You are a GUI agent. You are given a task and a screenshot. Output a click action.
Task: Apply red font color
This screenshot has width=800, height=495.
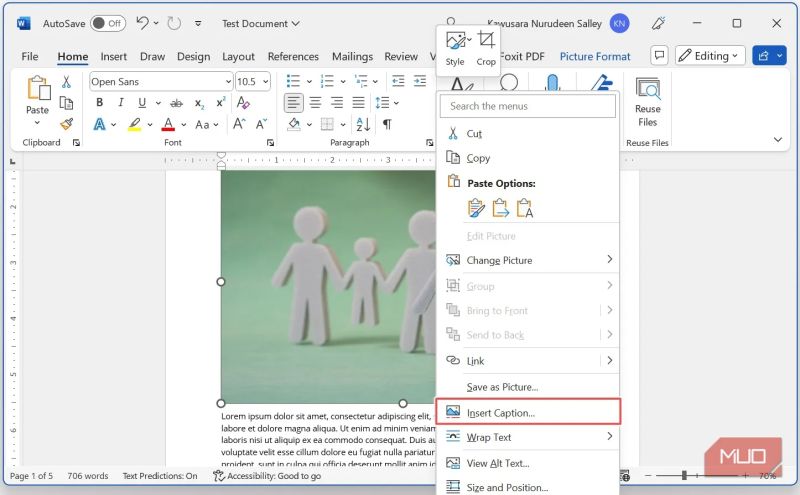[168, 125]
